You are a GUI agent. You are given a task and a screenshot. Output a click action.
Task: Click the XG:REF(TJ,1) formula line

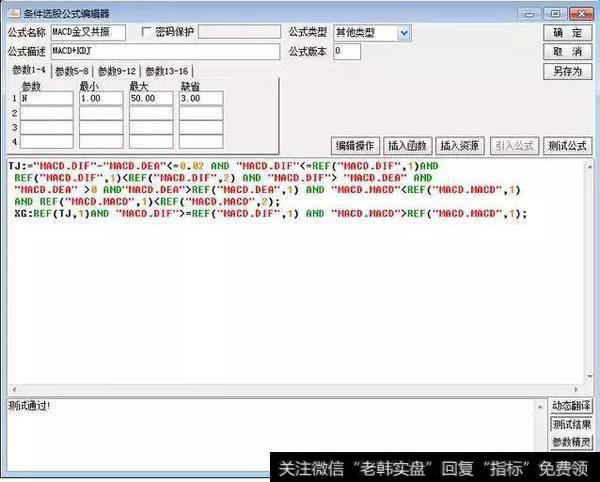click(271, 213)
